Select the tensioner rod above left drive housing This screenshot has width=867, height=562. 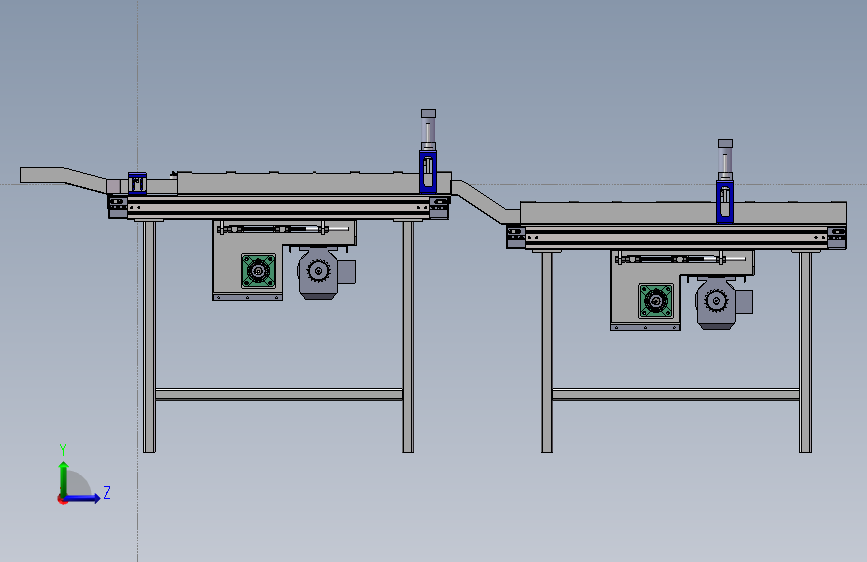[282, 228]
